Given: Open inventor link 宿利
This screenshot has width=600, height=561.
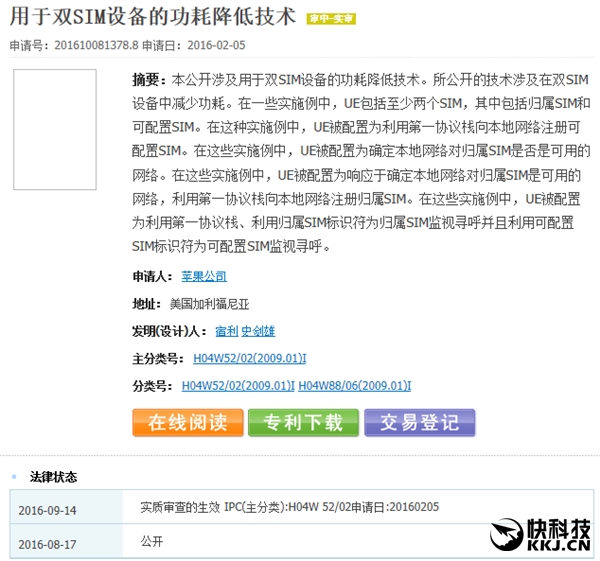Looking at the screenshot, I should click(x=226, y=331).
